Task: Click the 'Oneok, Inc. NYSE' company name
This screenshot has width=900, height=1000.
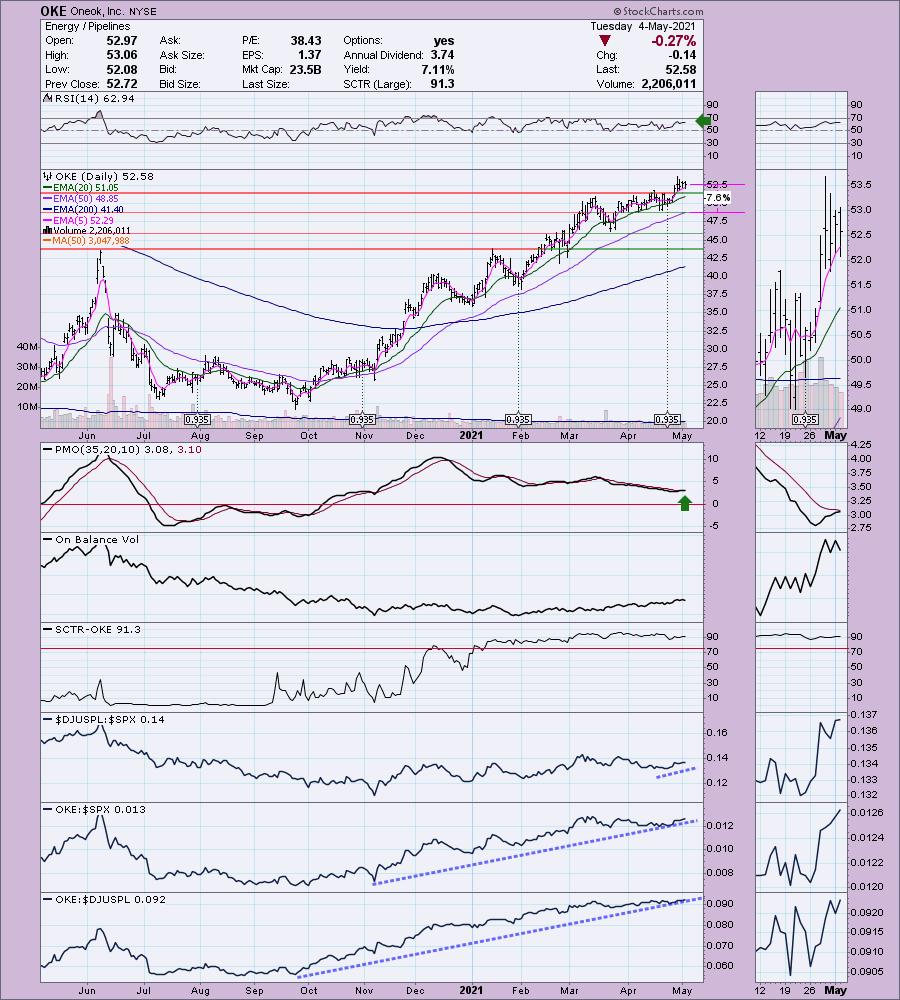Action: [x=113, y=11]
